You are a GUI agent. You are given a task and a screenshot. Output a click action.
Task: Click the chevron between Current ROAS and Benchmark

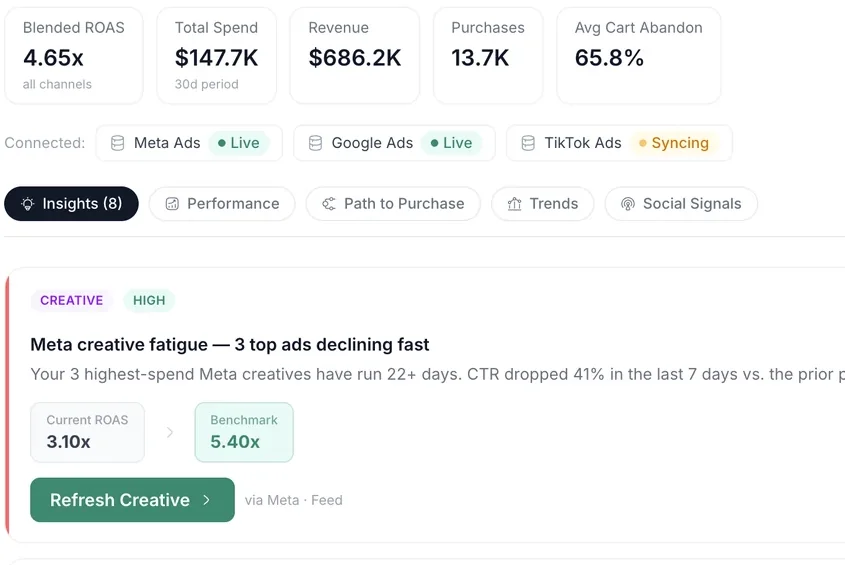pos(170,432)
